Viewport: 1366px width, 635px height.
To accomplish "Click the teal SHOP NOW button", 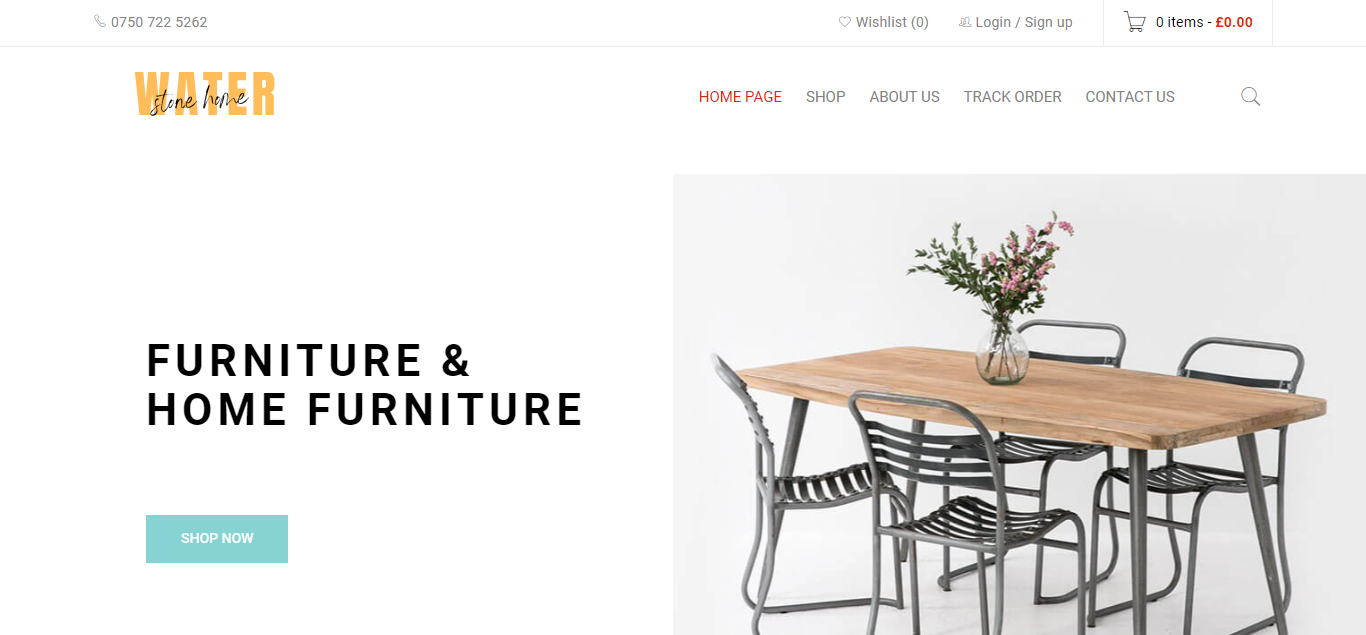I will click(x=217, y=539).
